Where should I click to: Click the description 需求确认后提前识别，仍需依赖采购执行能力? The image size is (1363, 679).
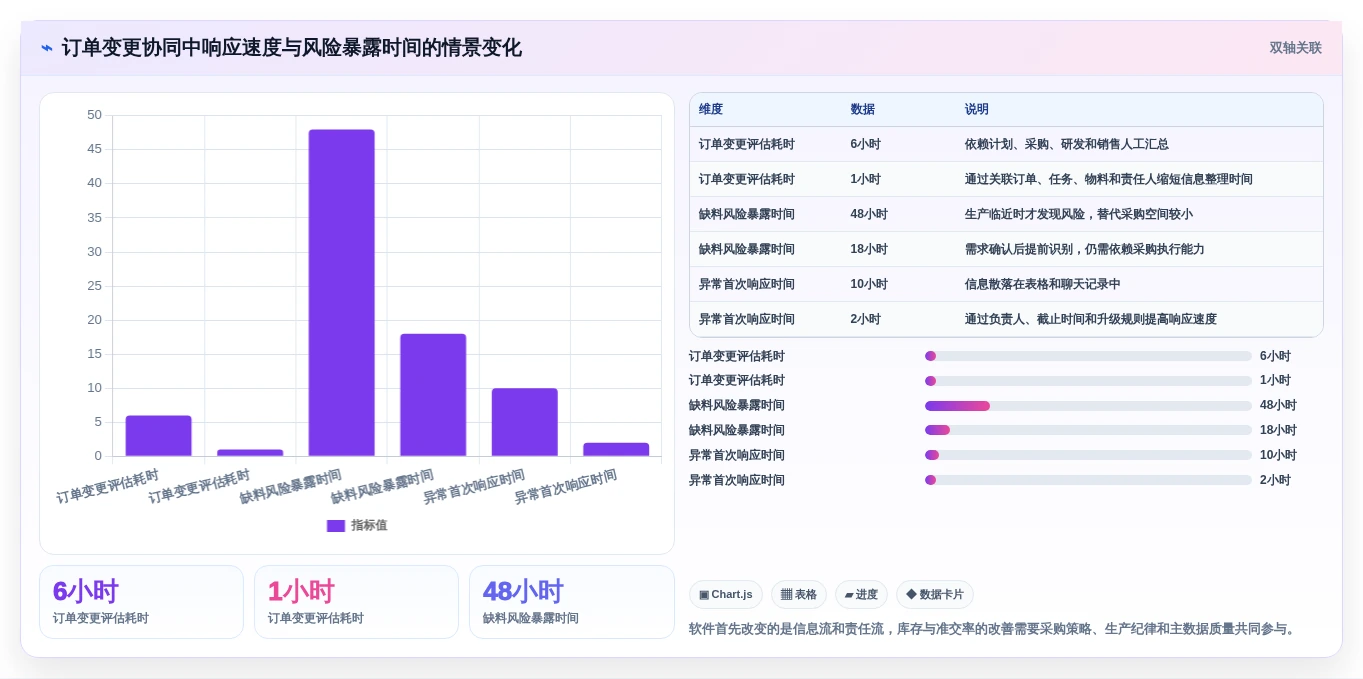pos(1085,249)
